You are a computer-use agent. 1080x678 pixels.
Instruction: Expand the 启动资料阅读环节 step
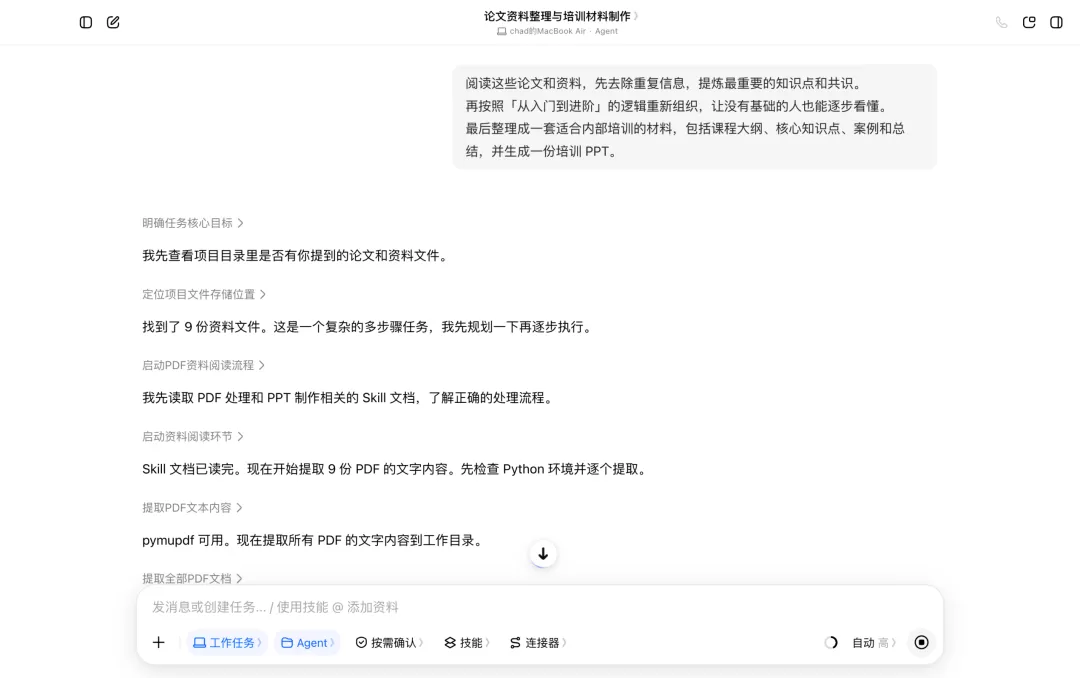tap(193, 436)
